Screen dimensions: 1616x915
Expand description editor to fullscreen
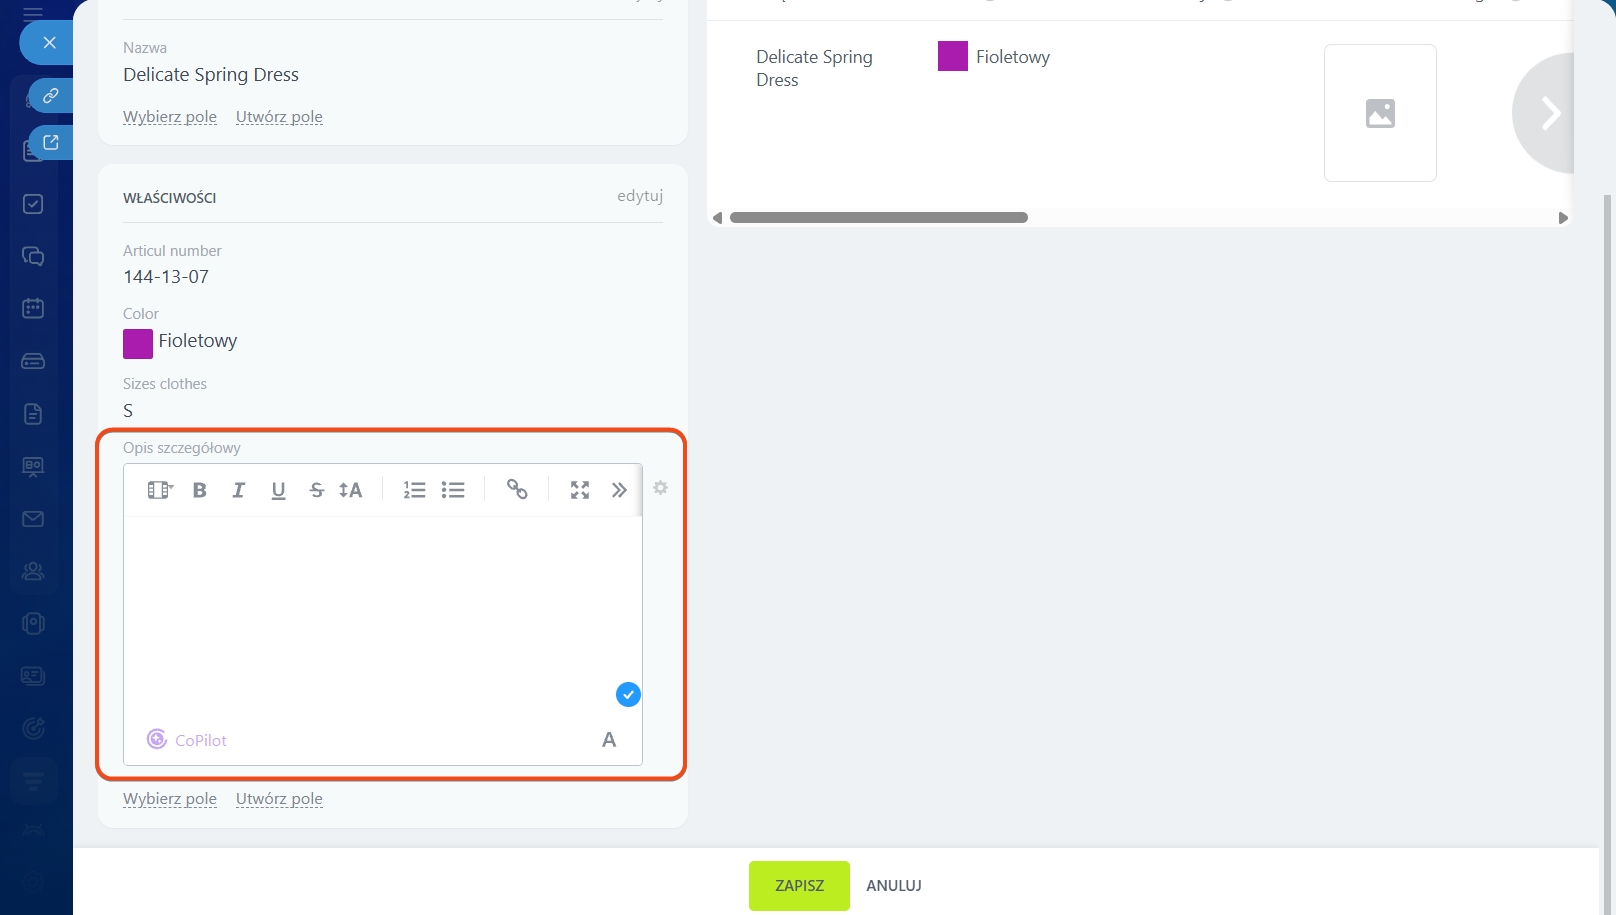(580, 490)
